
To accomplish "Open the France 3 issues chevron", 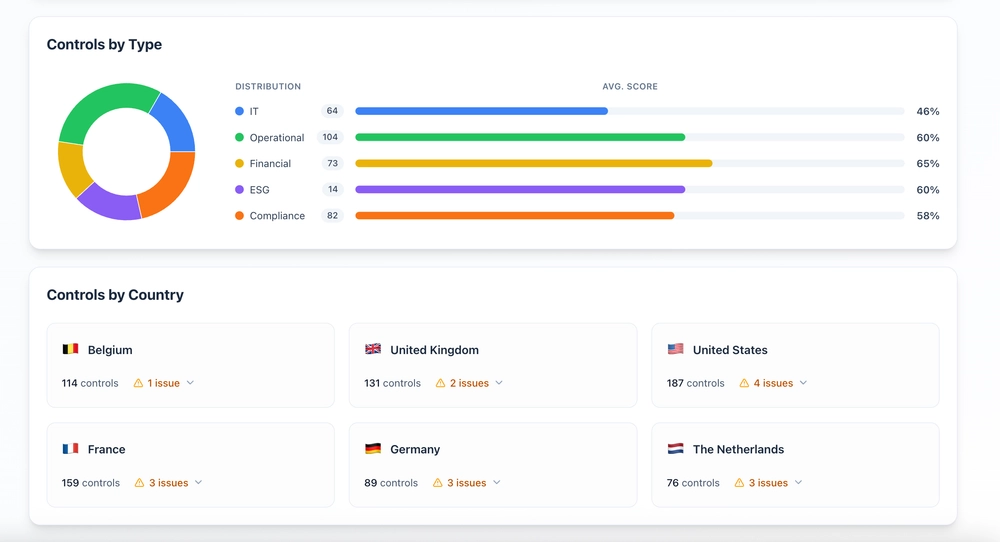I will [198, 483].
